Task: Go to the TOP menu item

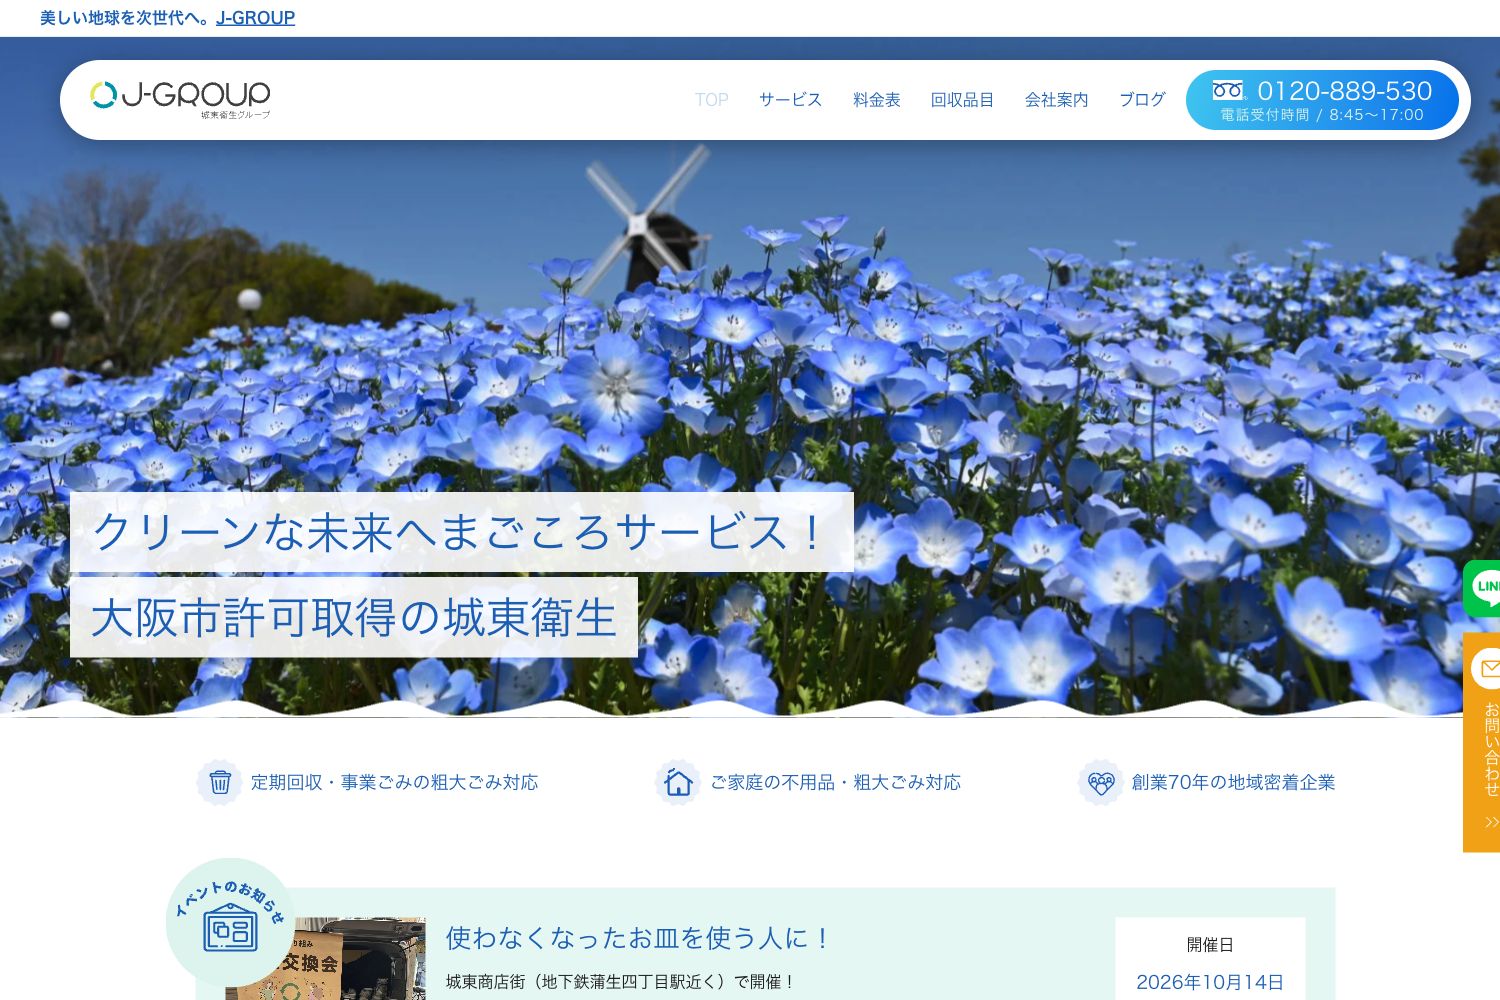Action: (712, 100)
